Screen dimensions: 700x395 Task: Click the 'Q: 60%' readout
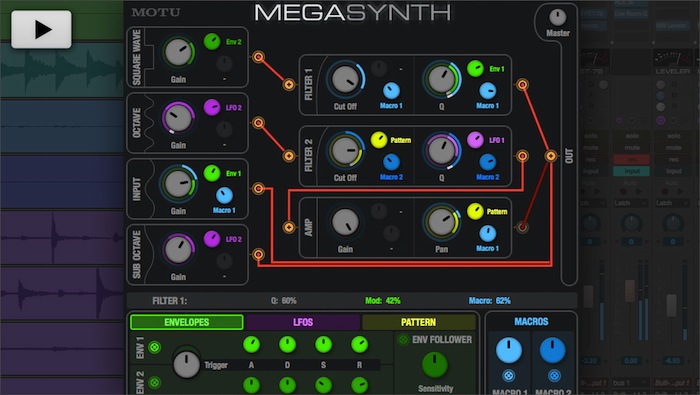point(283,301)
